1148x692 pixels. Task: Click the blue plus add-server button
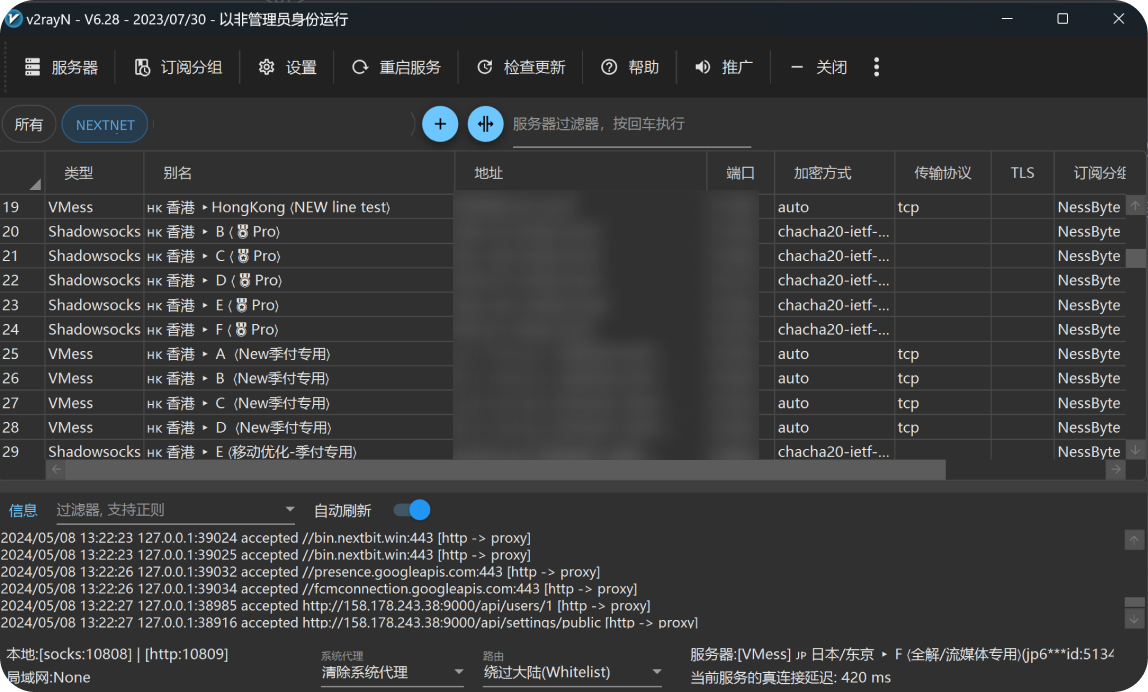[440, 124]
